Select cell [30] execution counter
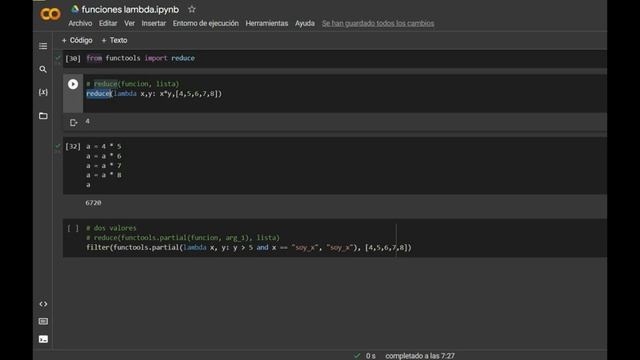This screenshot has width=640, height=360. (x=73, y=58)
